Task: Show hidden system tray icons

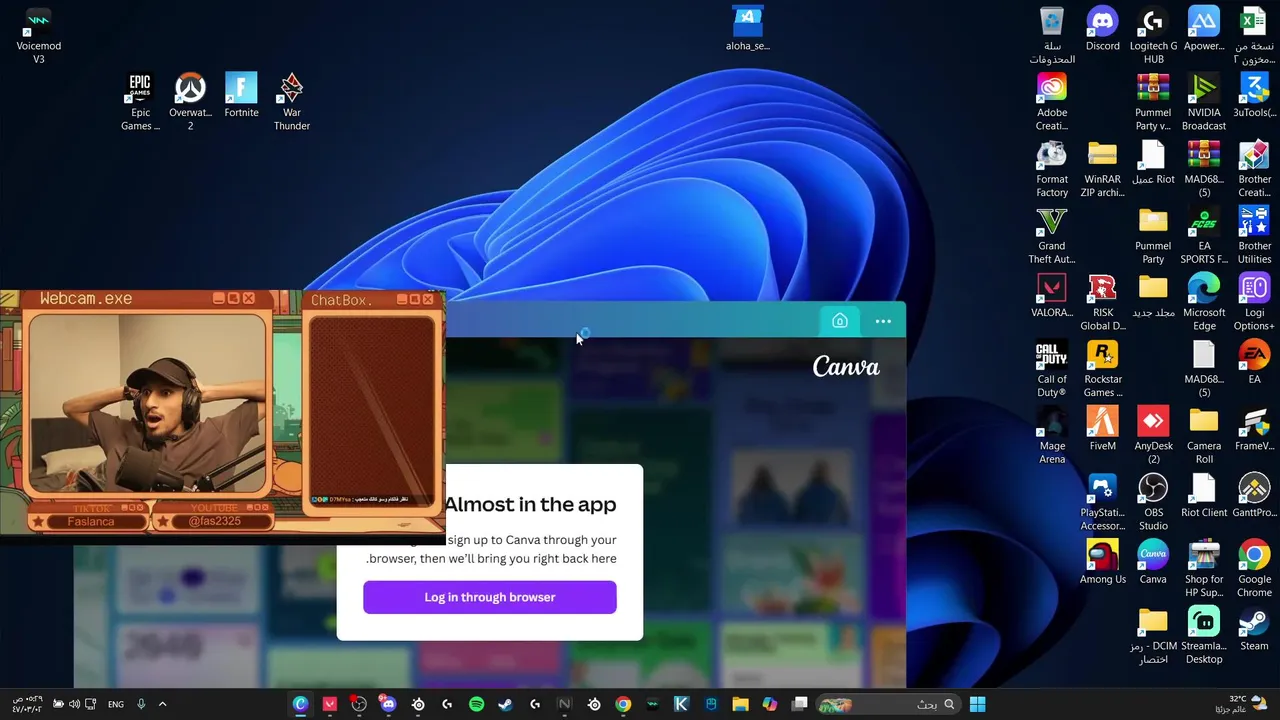Action: (x=162, y=704)
